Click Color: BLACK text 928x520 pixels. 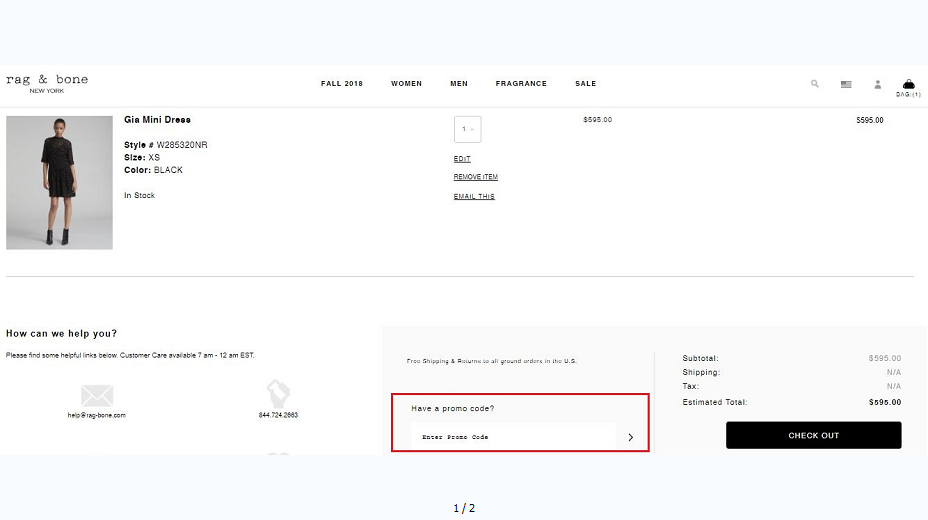click(x=153, y=170)
